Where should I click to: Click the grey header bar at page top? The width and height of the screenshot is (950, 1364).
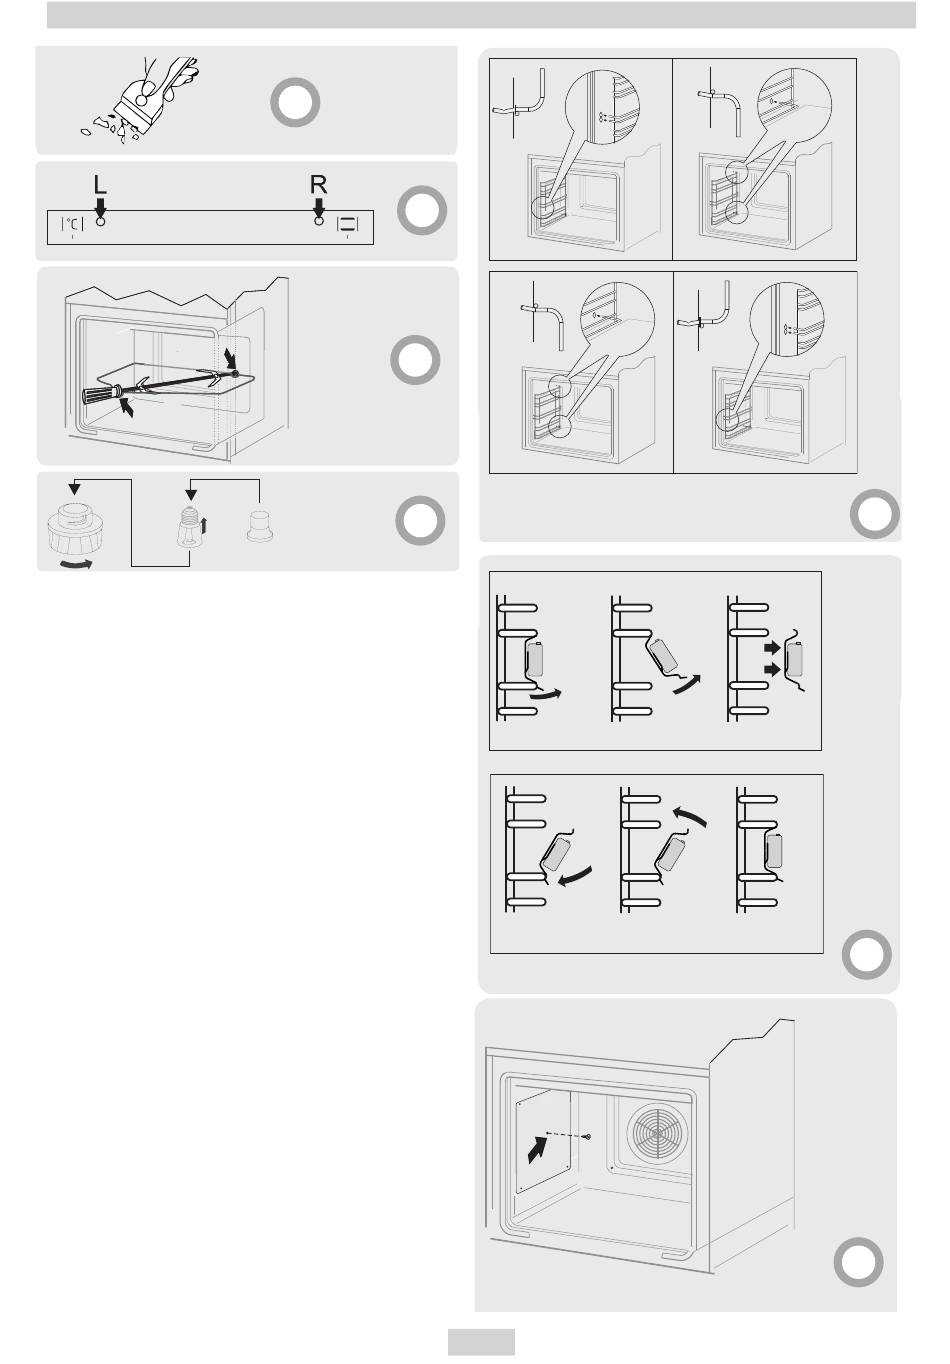tap(481, 14)
